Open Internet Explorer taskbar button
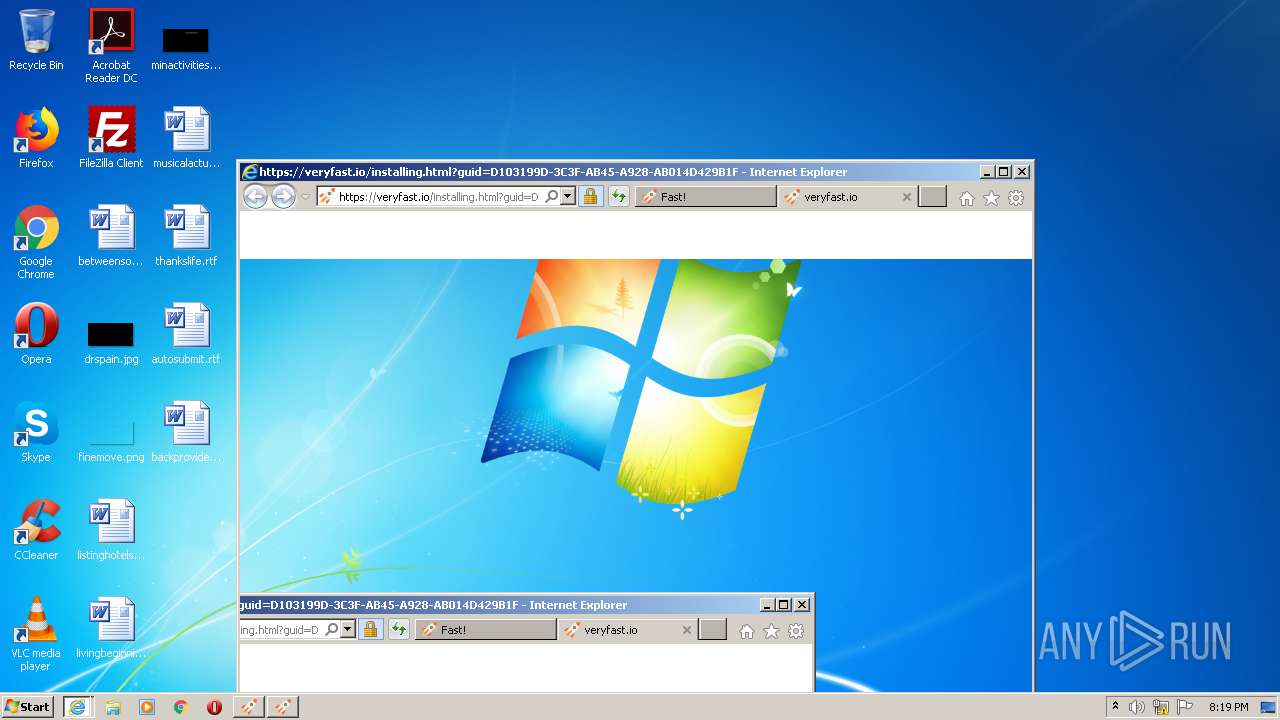1280x720 pixels. click(x=77, y=706)
